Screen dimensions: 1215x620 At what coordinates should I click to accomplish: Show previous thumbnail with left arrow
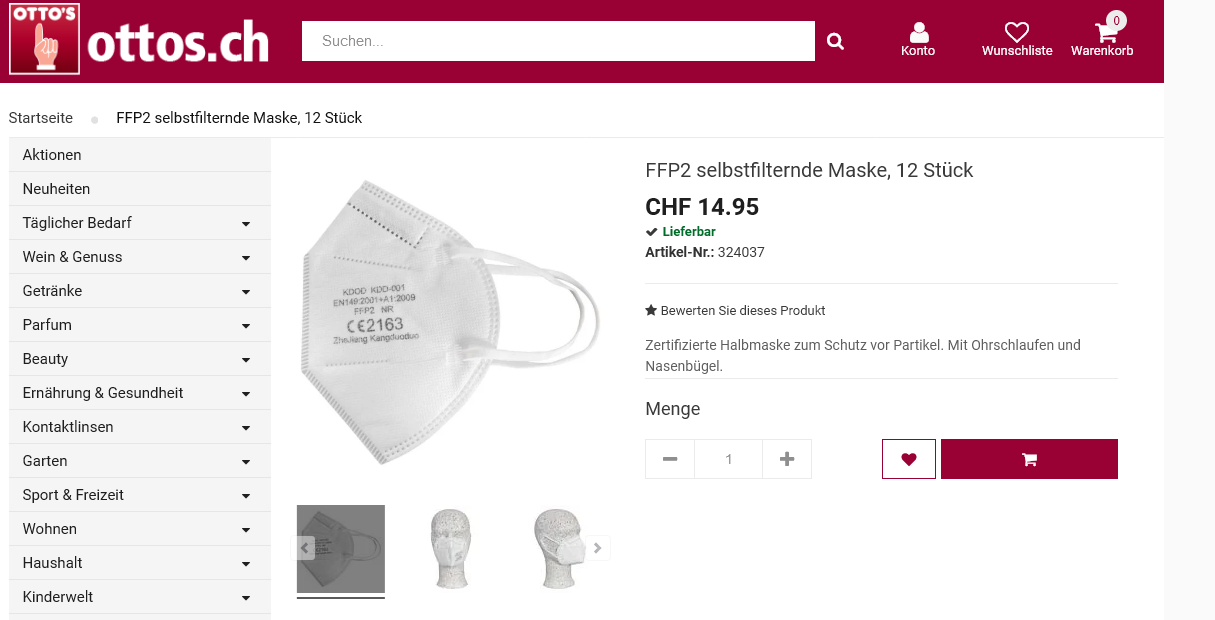304,548
